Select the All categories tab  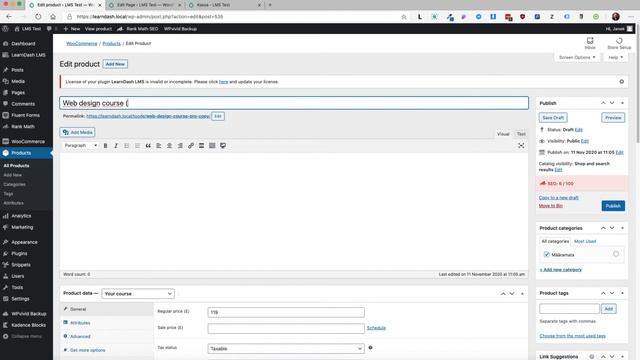pyautogui.click(x=555, y=241)
